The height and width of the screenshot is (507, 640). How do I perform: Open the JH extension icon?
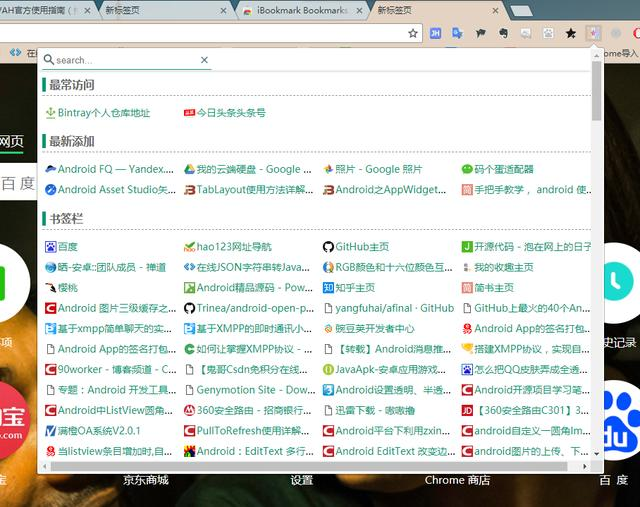click(435, 33)
